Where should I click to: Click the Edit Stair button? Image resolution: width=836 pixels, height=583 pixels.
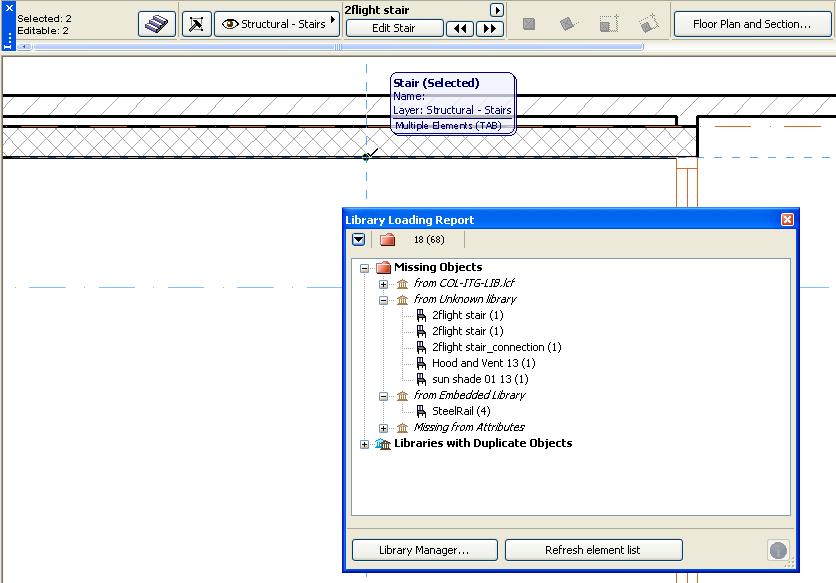pos(394,28)
